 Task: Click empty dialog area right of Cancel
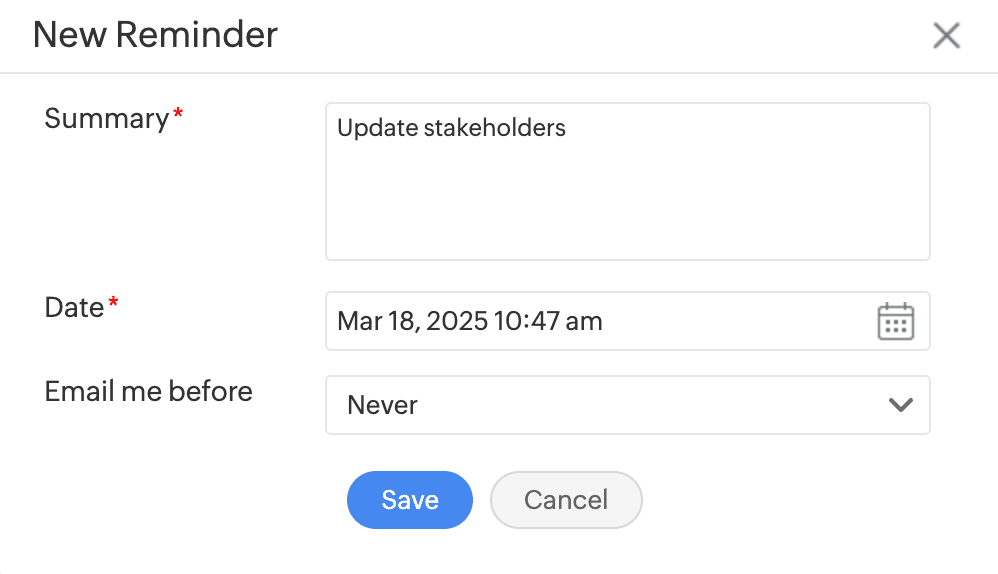(x=800, y=500)
